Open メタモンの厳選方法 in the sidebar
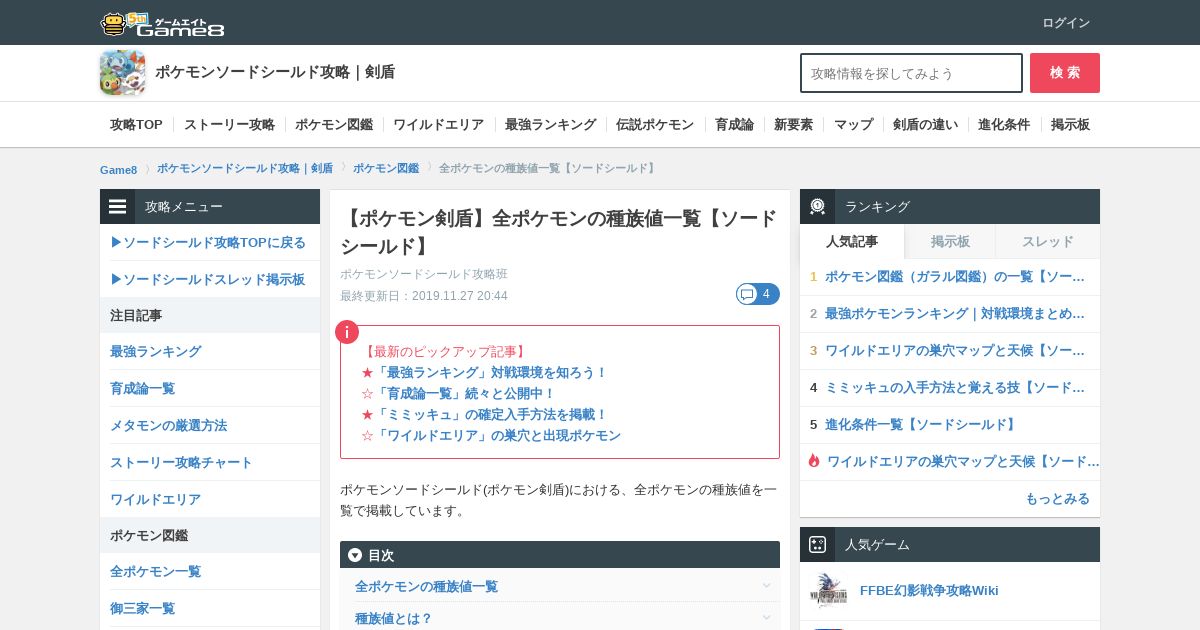 click(168, 425)
